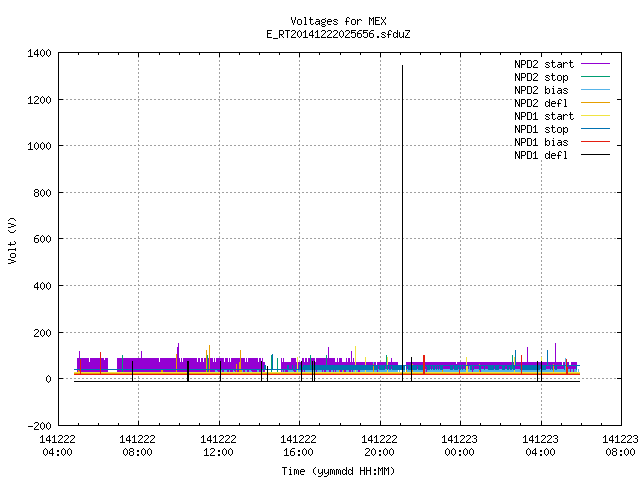Screen dimensions: 640x480
Task: Click the 'NPD1 defl' legend label
Action: pyautogui.click(x=541, y=155)
